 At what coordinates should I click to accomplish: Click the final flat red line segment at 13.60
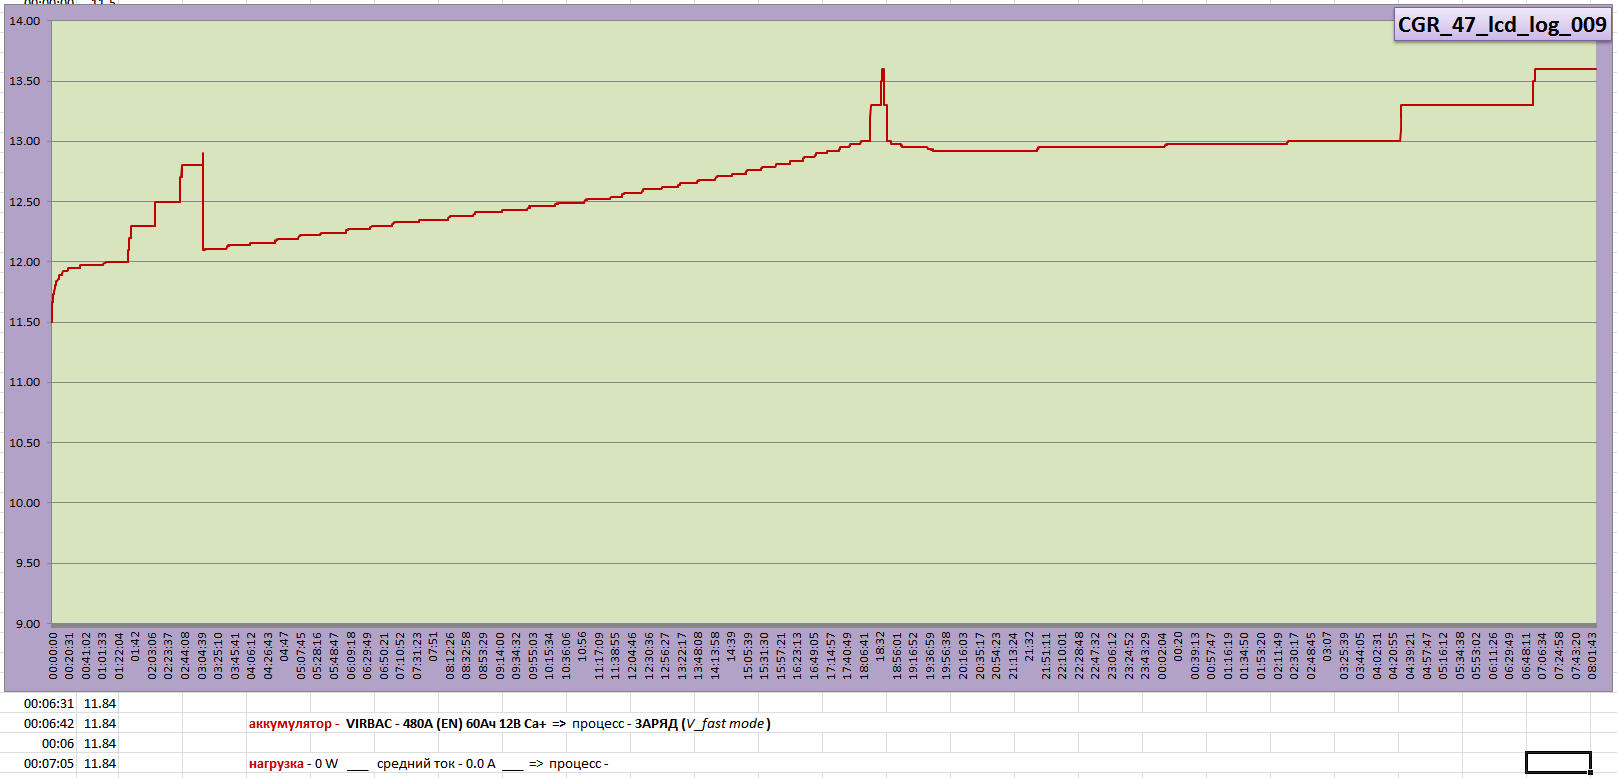pyautogui.click(x=1565, y=69)
